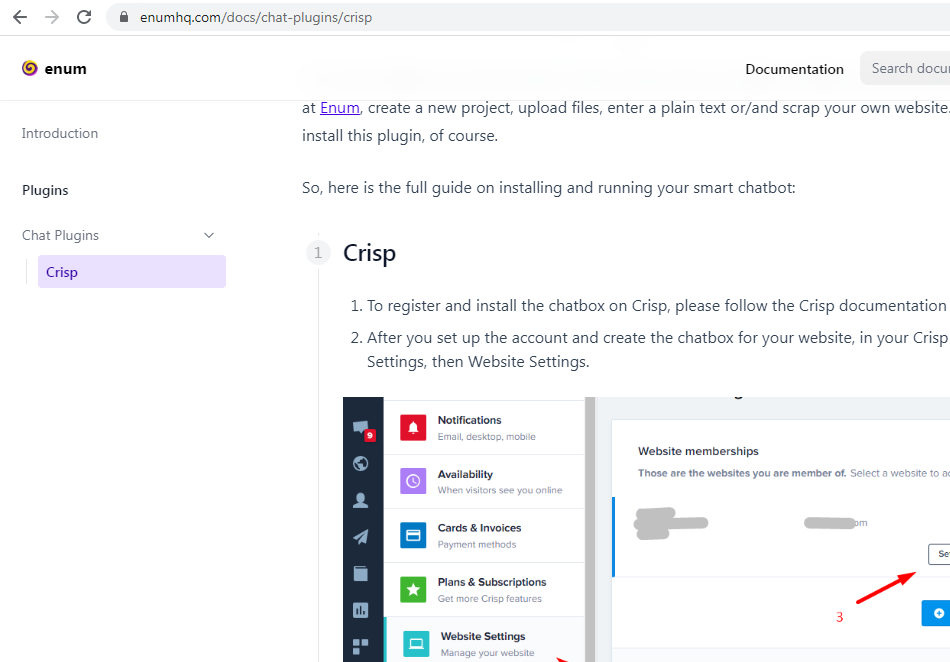Viewport: 950px width, 662px height.
Task: Click the Crisp helpdesk book icon
Action: pos(360,573)
